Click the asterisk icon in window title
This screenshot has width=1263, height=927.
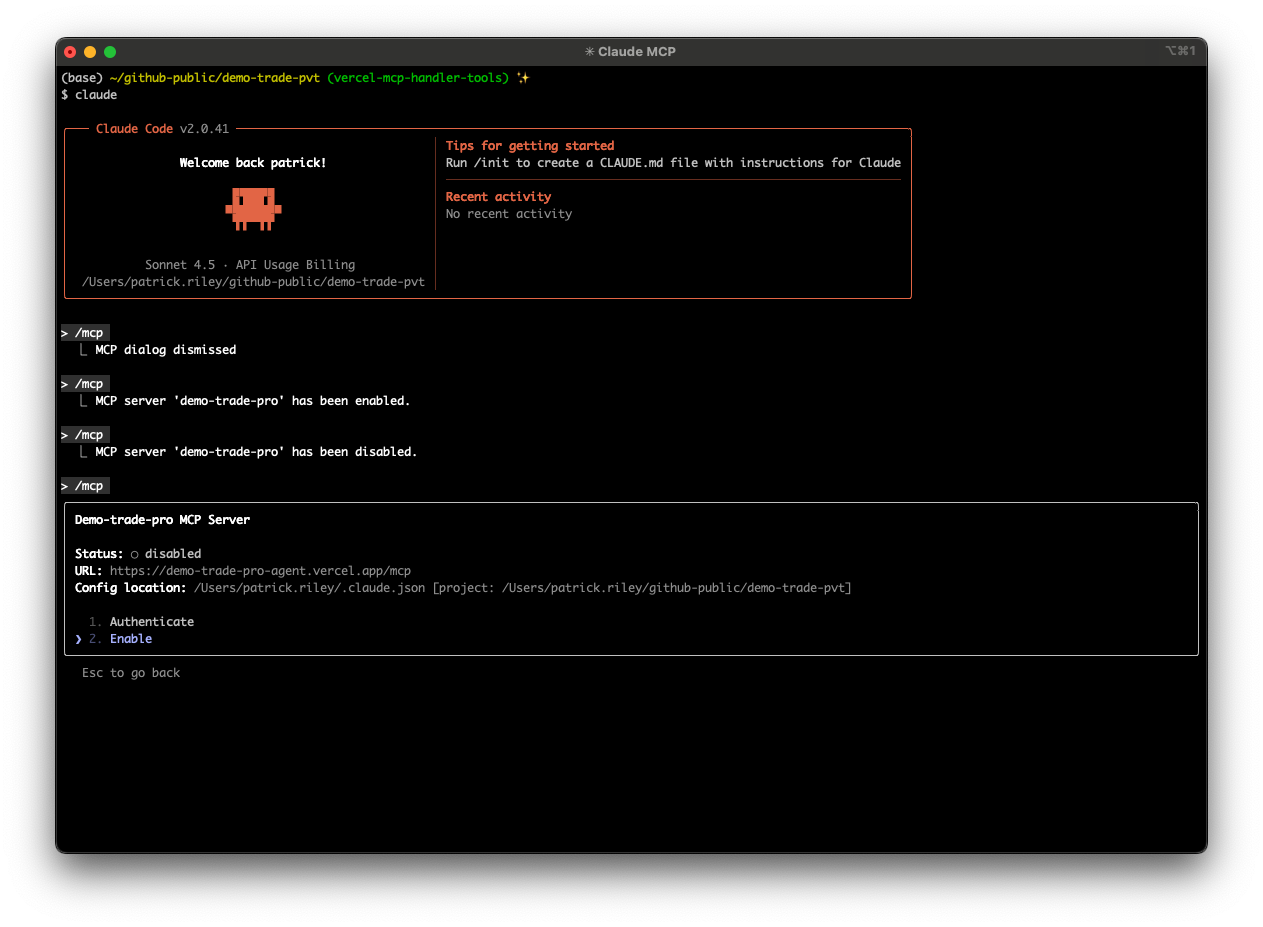[589, 51]
